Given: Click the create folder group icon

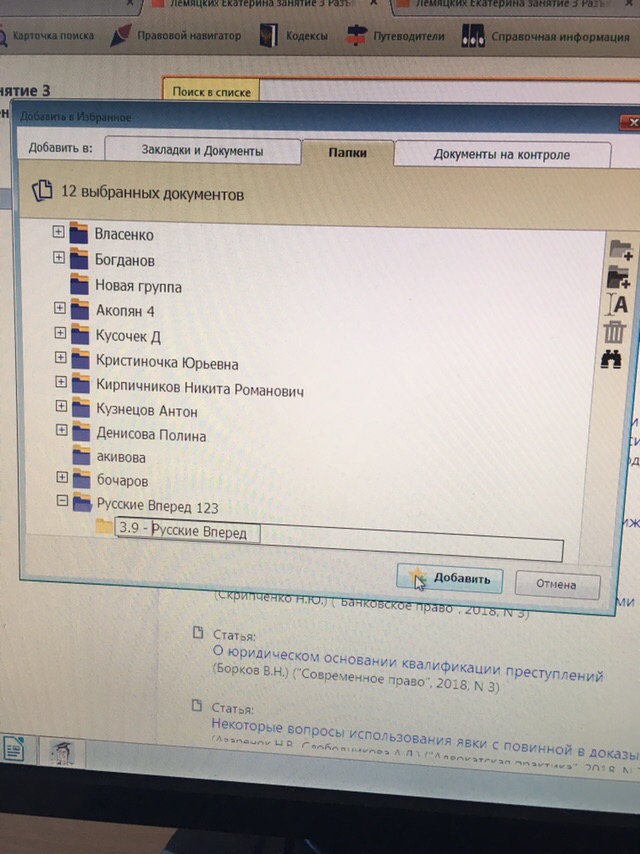Looking at the screenshot, I should point(619,277).
